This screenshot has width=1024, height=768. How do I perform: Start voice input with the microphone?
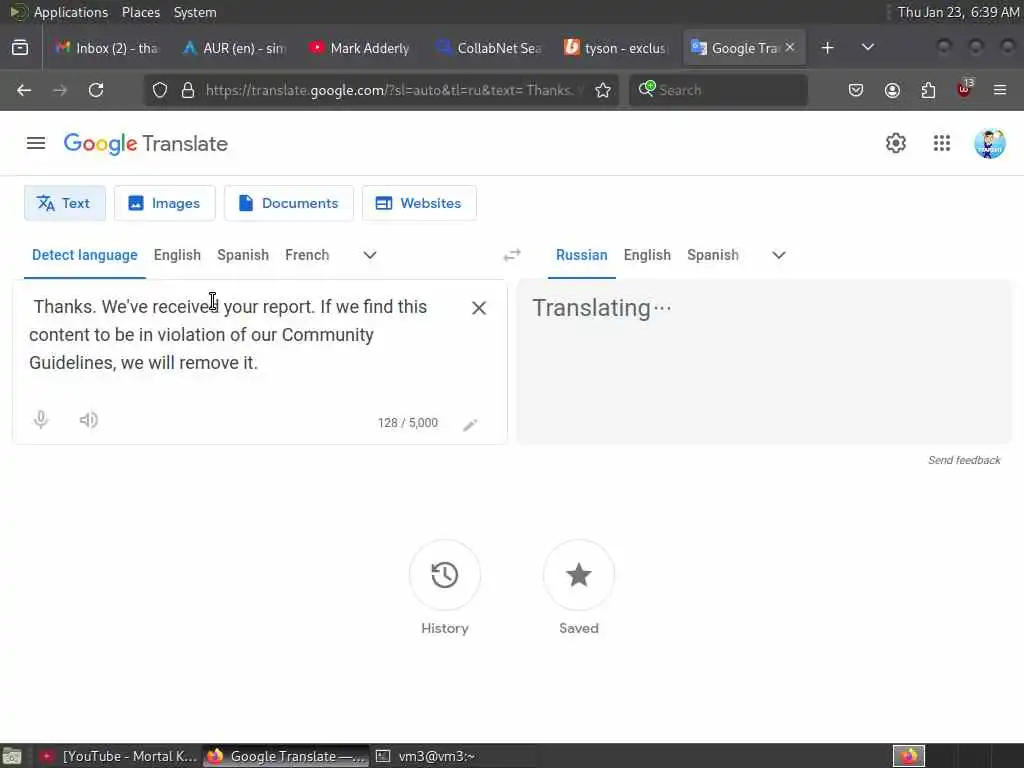(41, 420)
